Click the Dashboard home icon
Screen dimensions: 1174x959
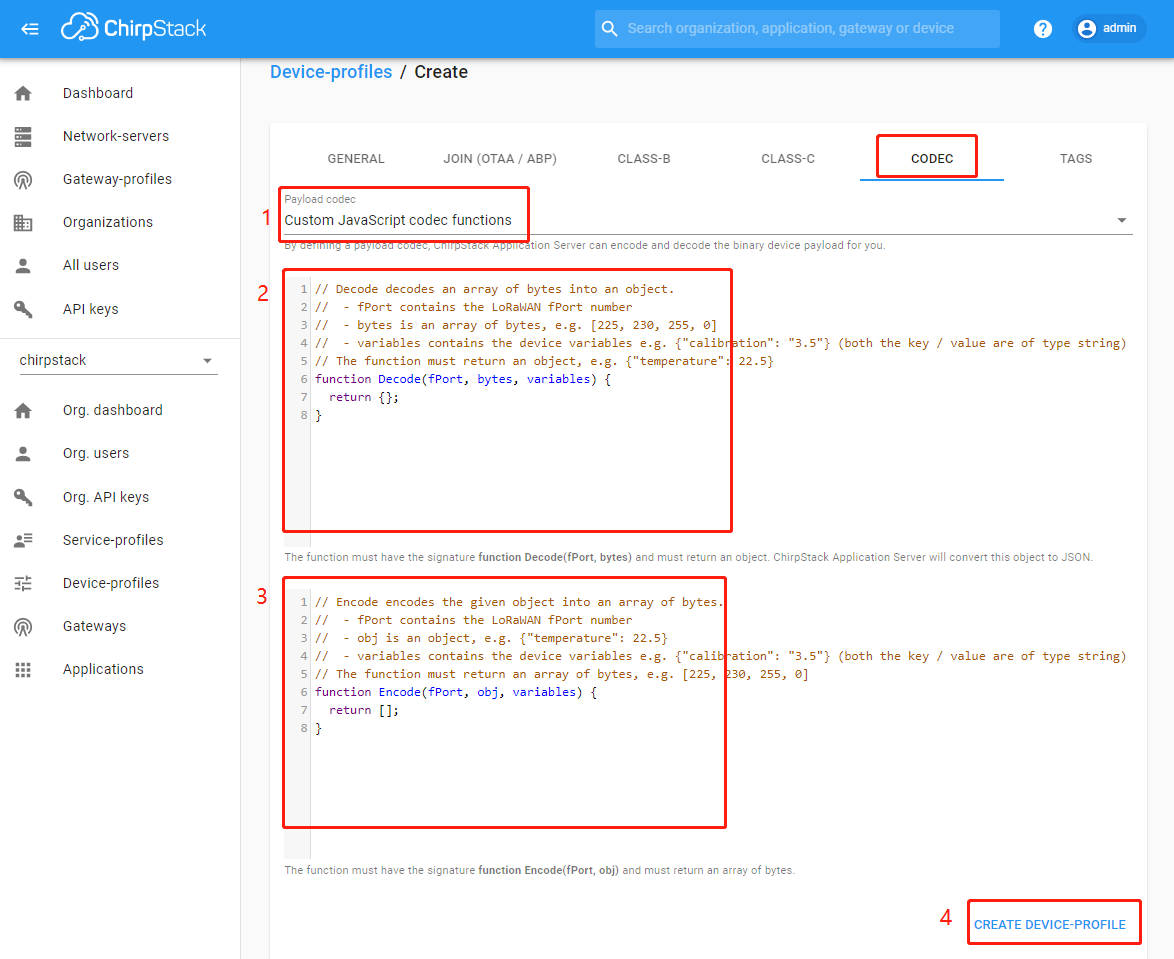click(x=23, y=93)
